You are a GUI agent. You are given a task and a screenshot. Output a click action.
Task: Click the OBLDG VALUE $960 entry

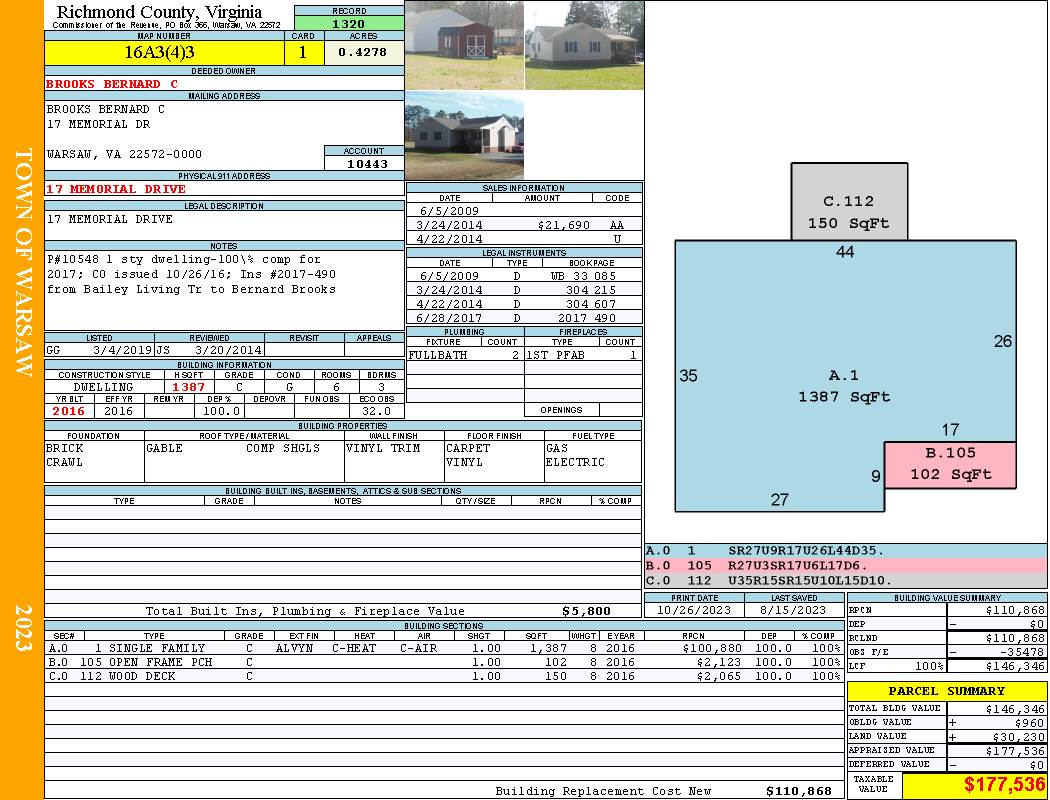[x=947, y=722]
